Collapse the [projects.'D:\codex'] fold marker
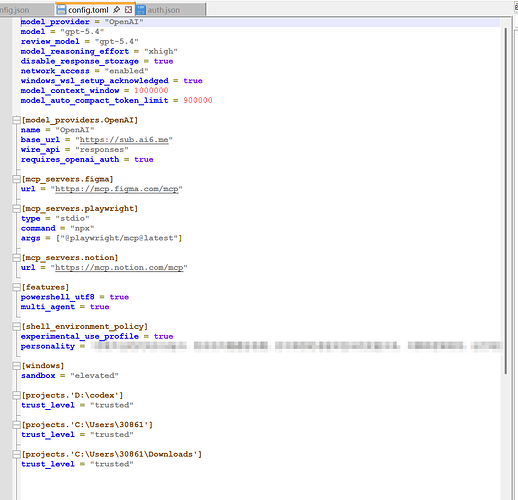The height and width of the screenshot is (500, 518). (x=16, y=395)
